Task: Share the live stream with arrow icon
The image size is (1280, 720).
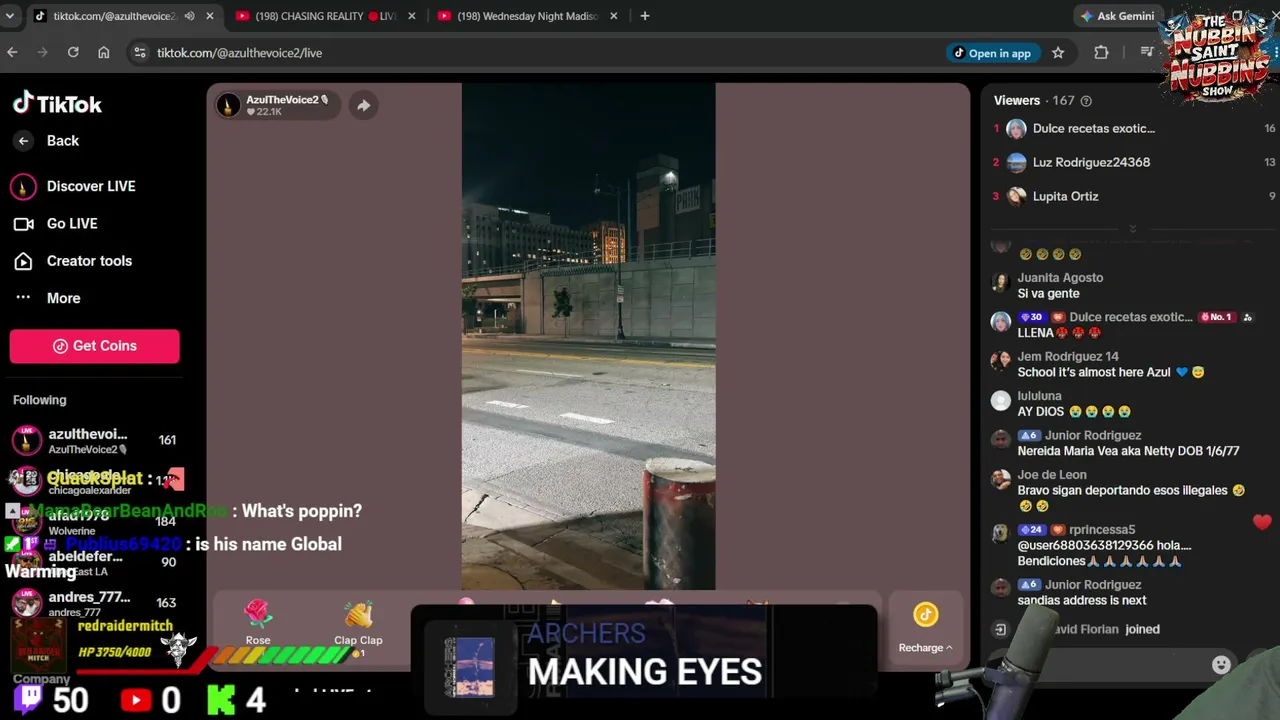Action: tap(363, 105)
